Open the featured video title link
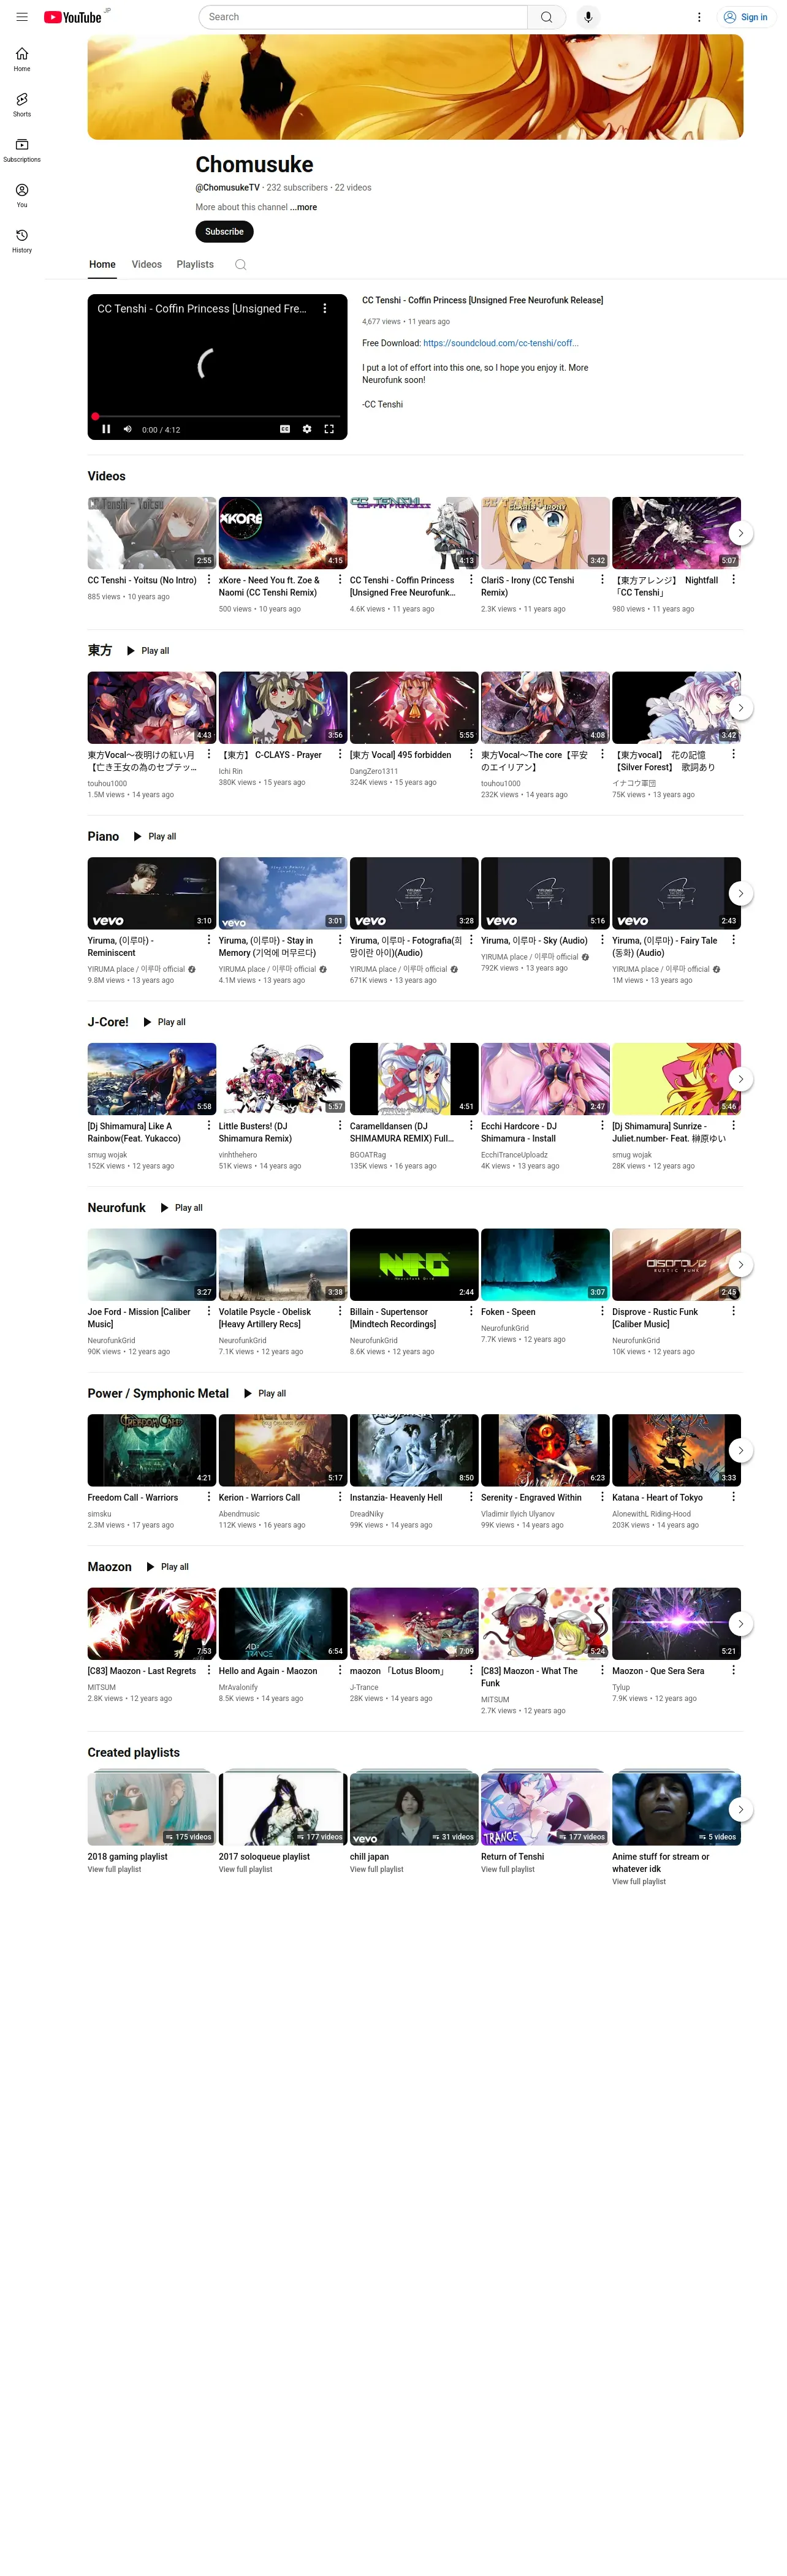This screenshot has height=2576, width=787. (482, 300)
